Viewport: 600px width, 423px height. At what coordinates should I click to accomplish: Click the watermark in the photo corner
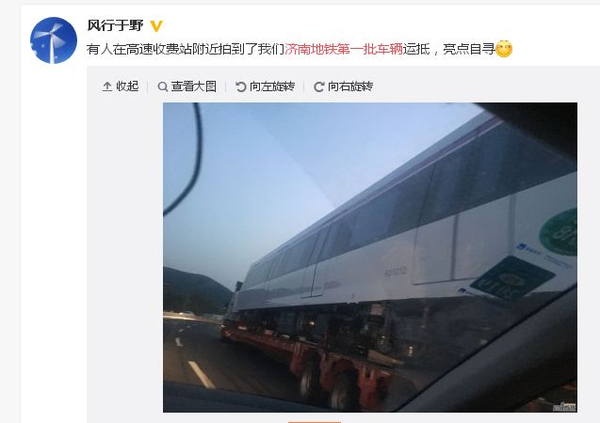566,407
